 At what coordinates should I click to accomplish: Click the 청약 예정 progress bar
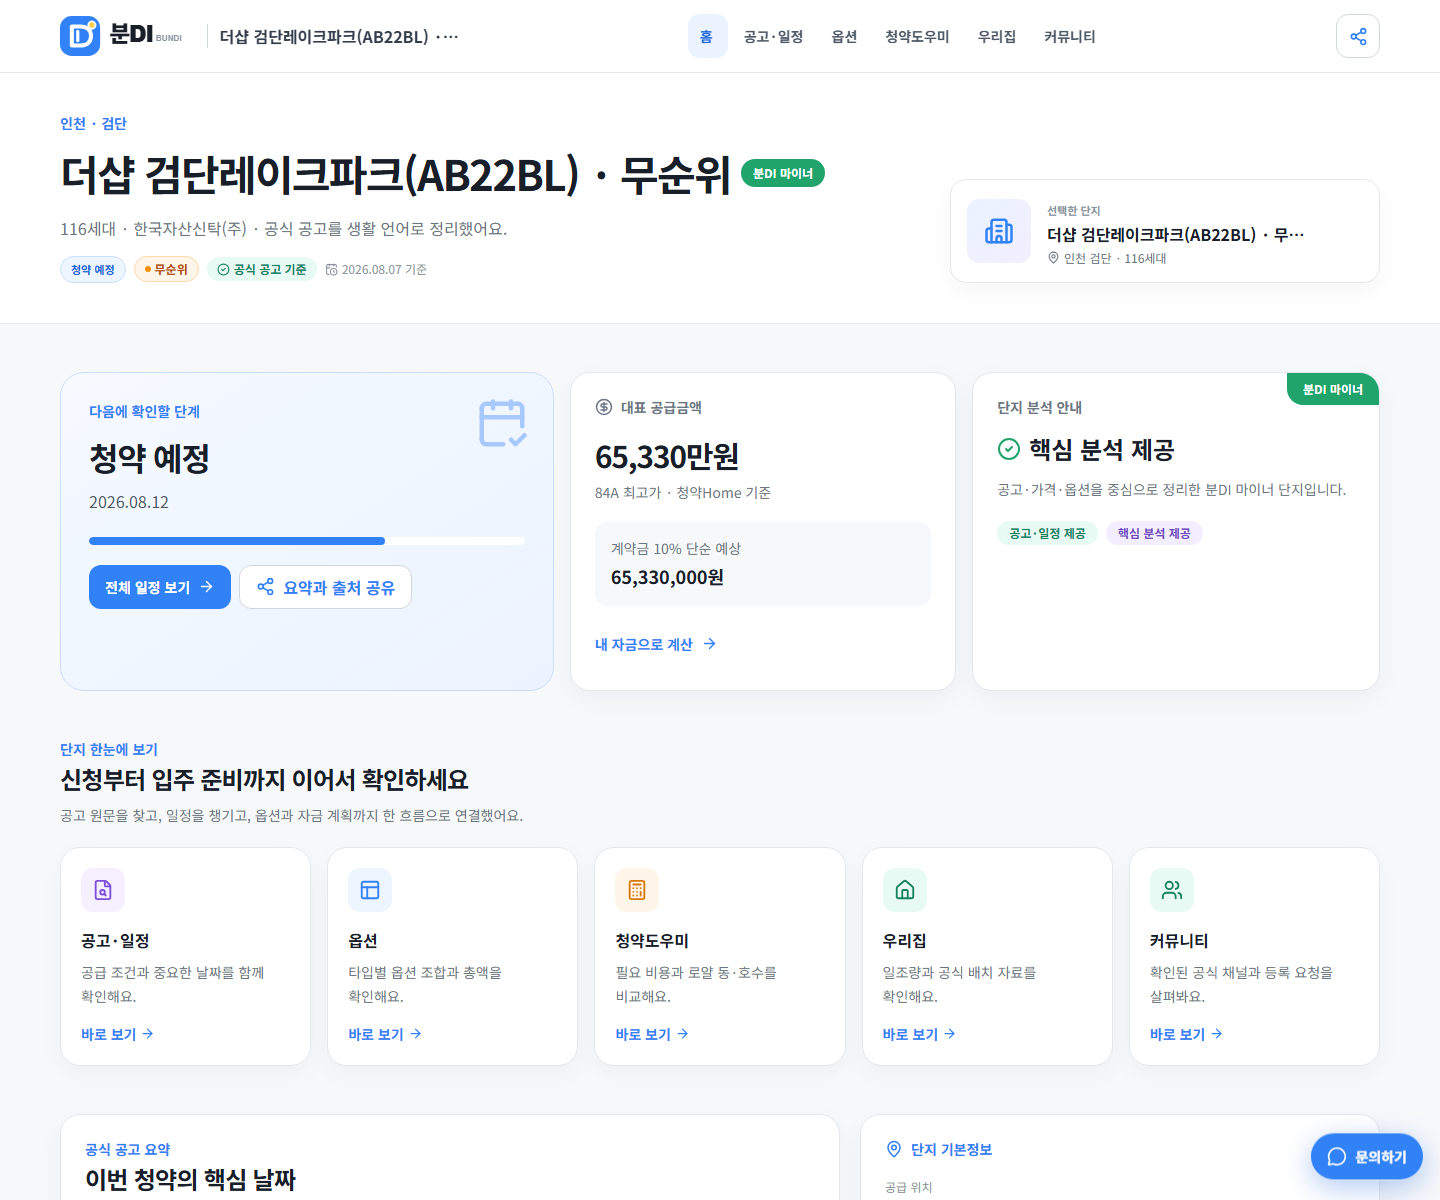point(307,541)
